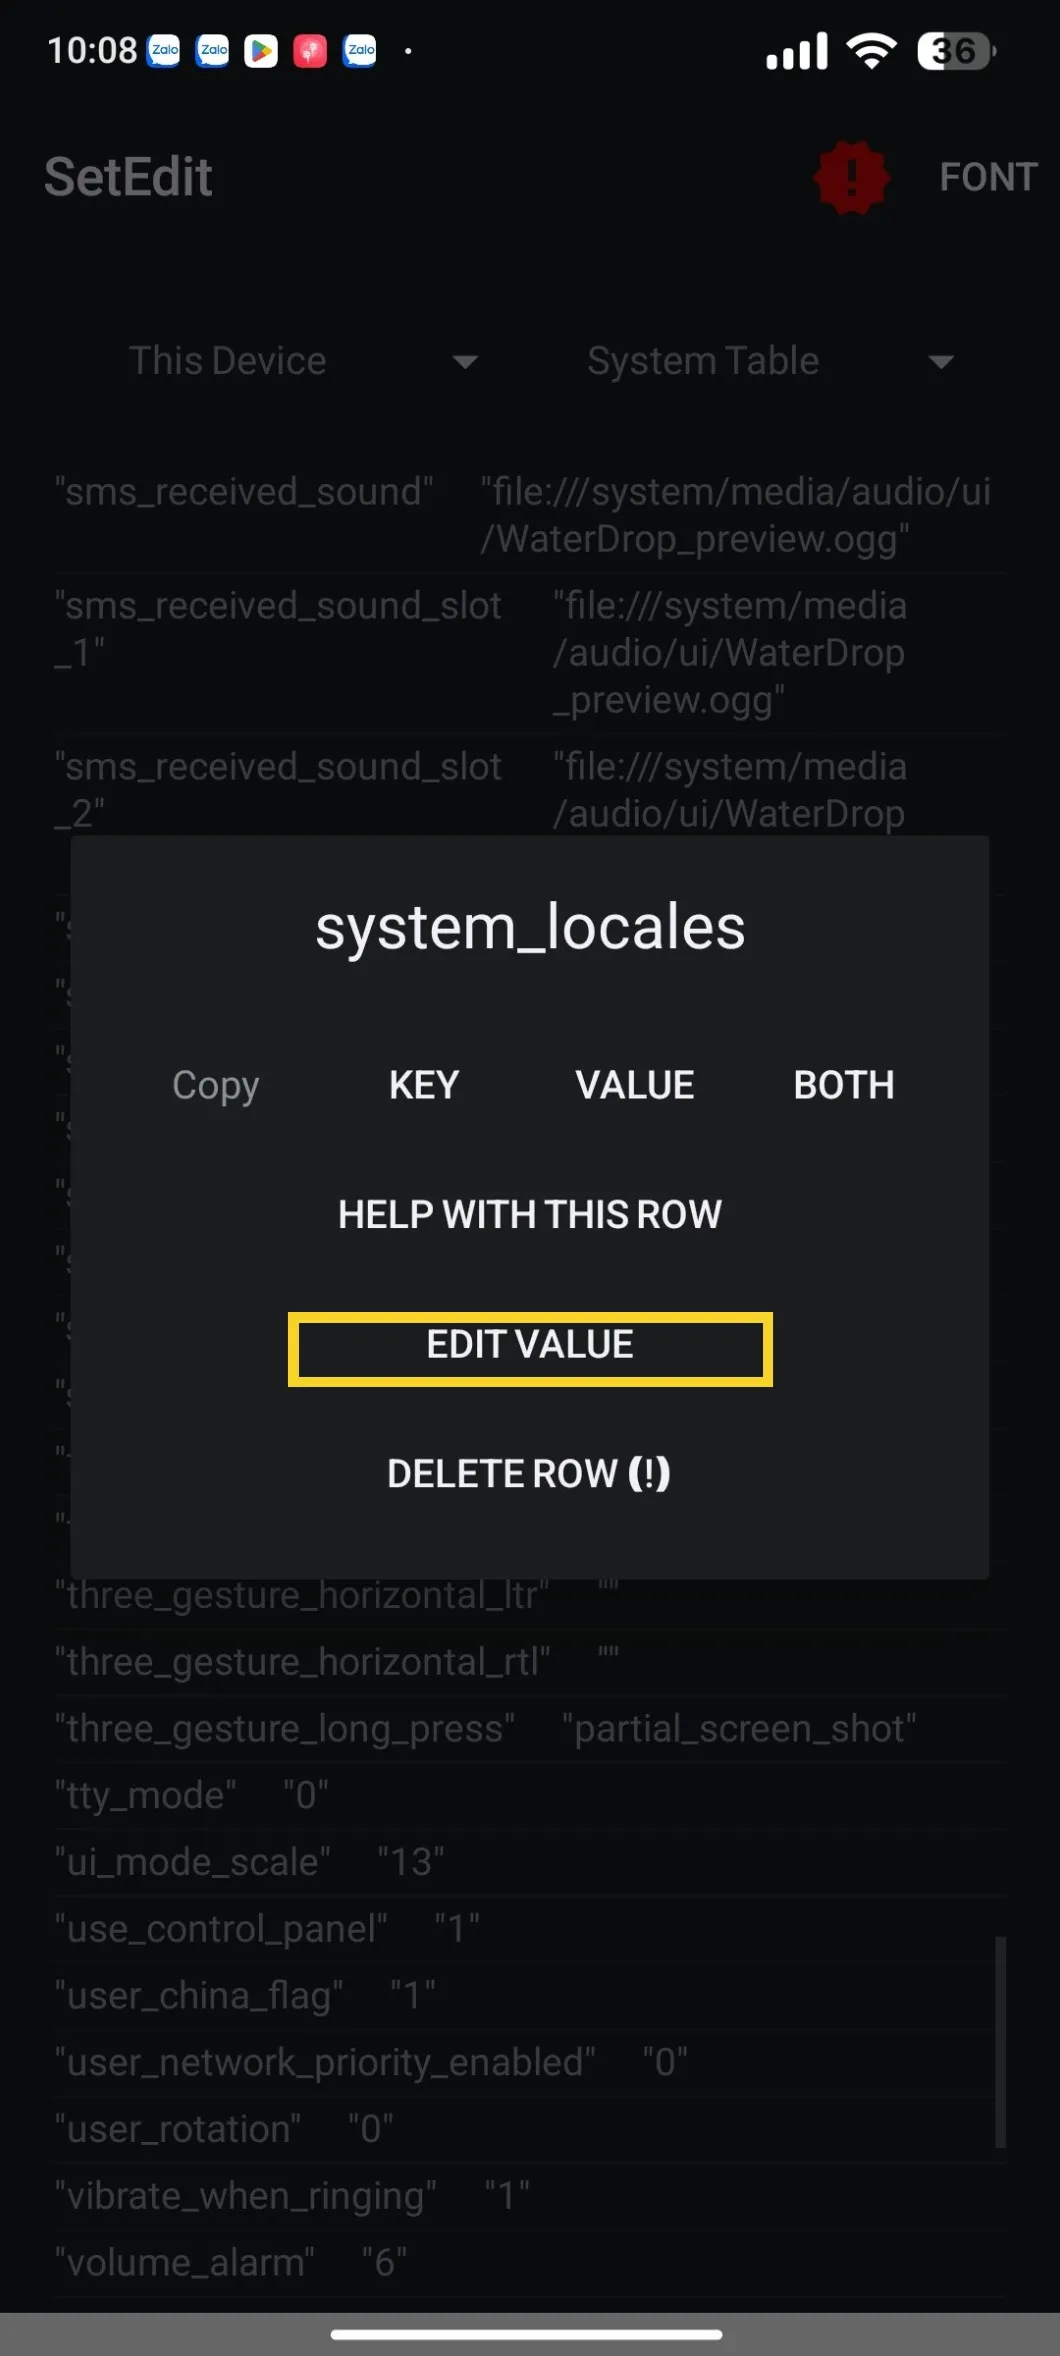
Task: Tap the Google Play notification icon
Action: click(261, 50)
